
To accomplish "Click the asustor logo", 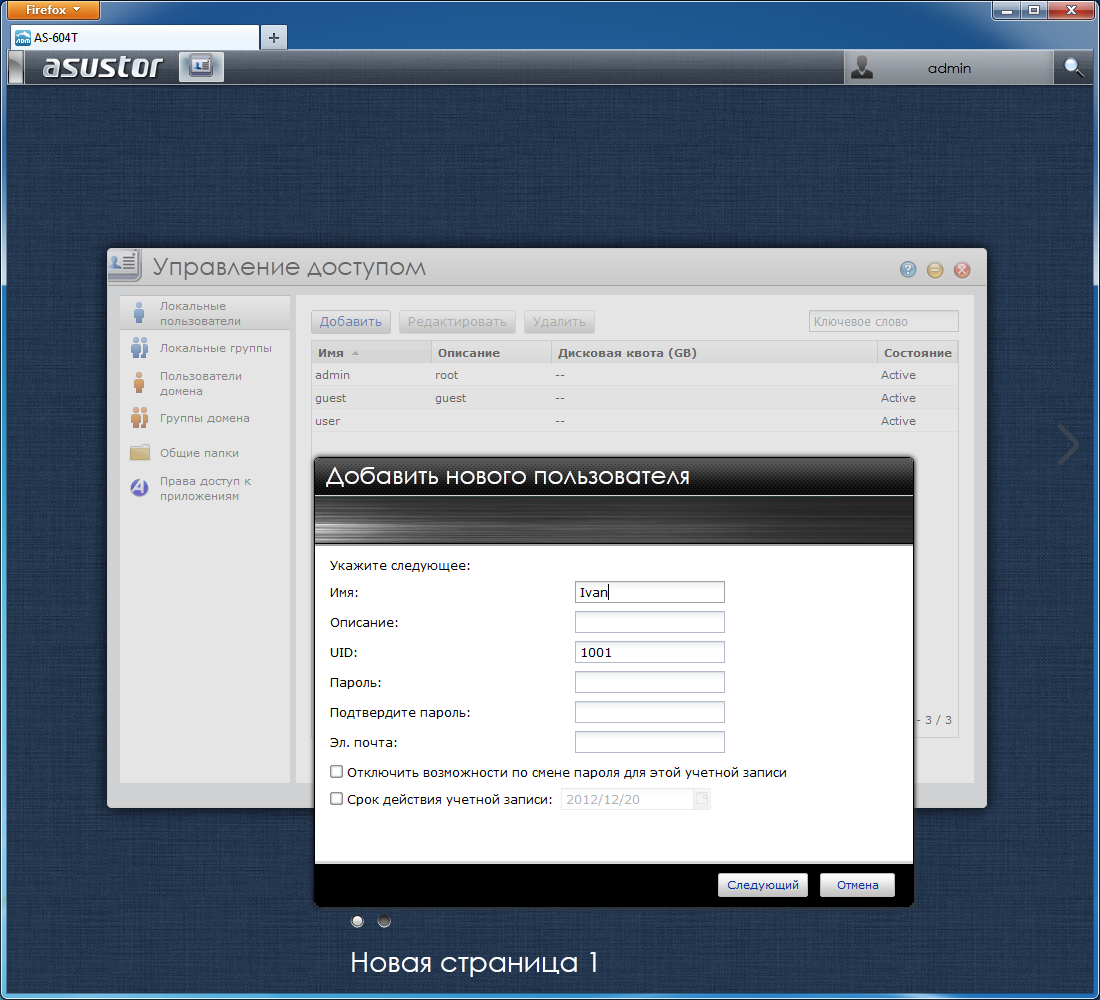I will pos(102,67).
